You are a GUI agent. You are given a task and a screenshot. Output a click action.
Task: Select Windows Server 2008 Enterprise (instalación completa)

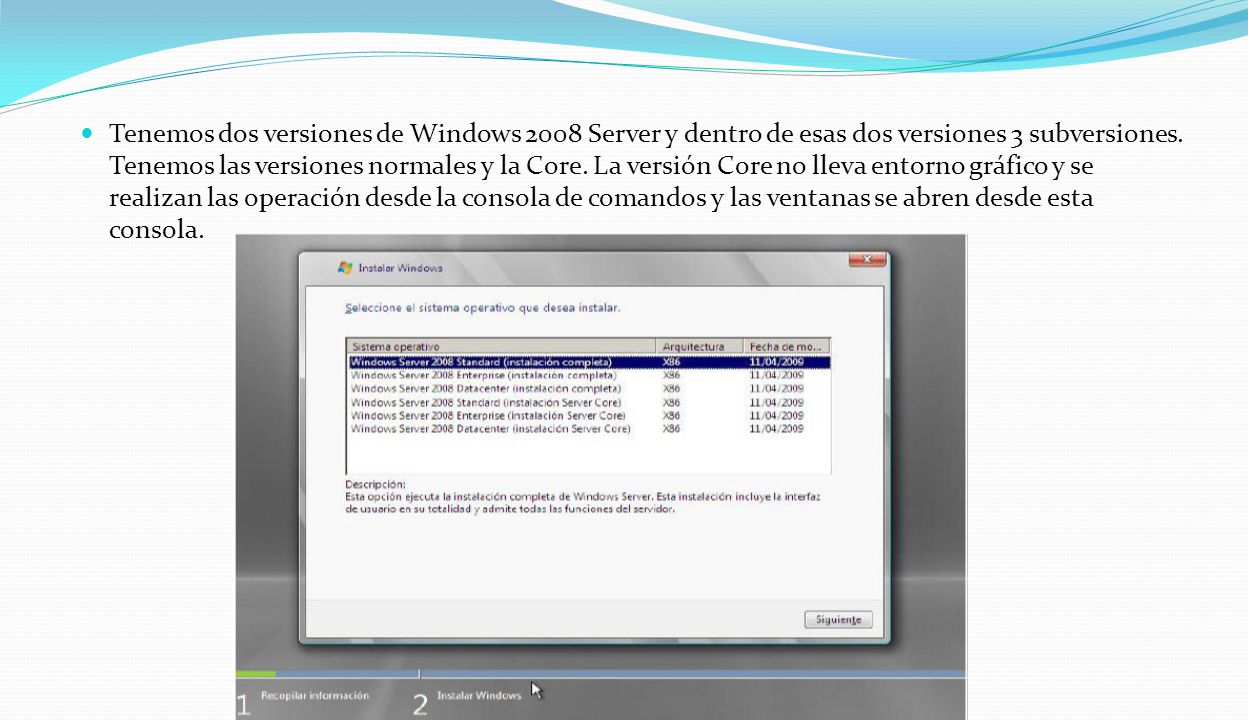(x=589, y=375)
